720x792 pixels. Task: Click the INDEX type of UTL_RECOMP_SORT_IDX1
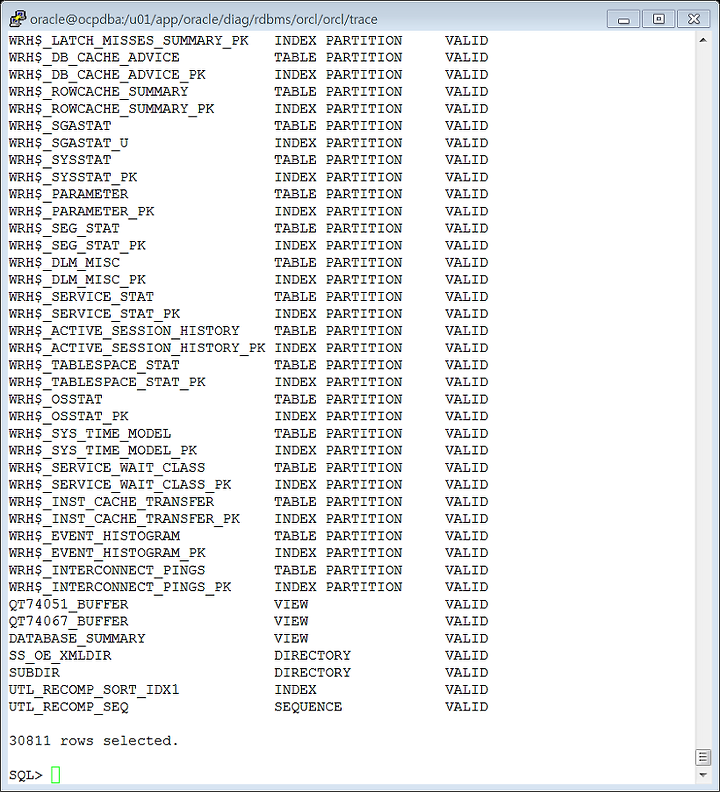[296, 690]
